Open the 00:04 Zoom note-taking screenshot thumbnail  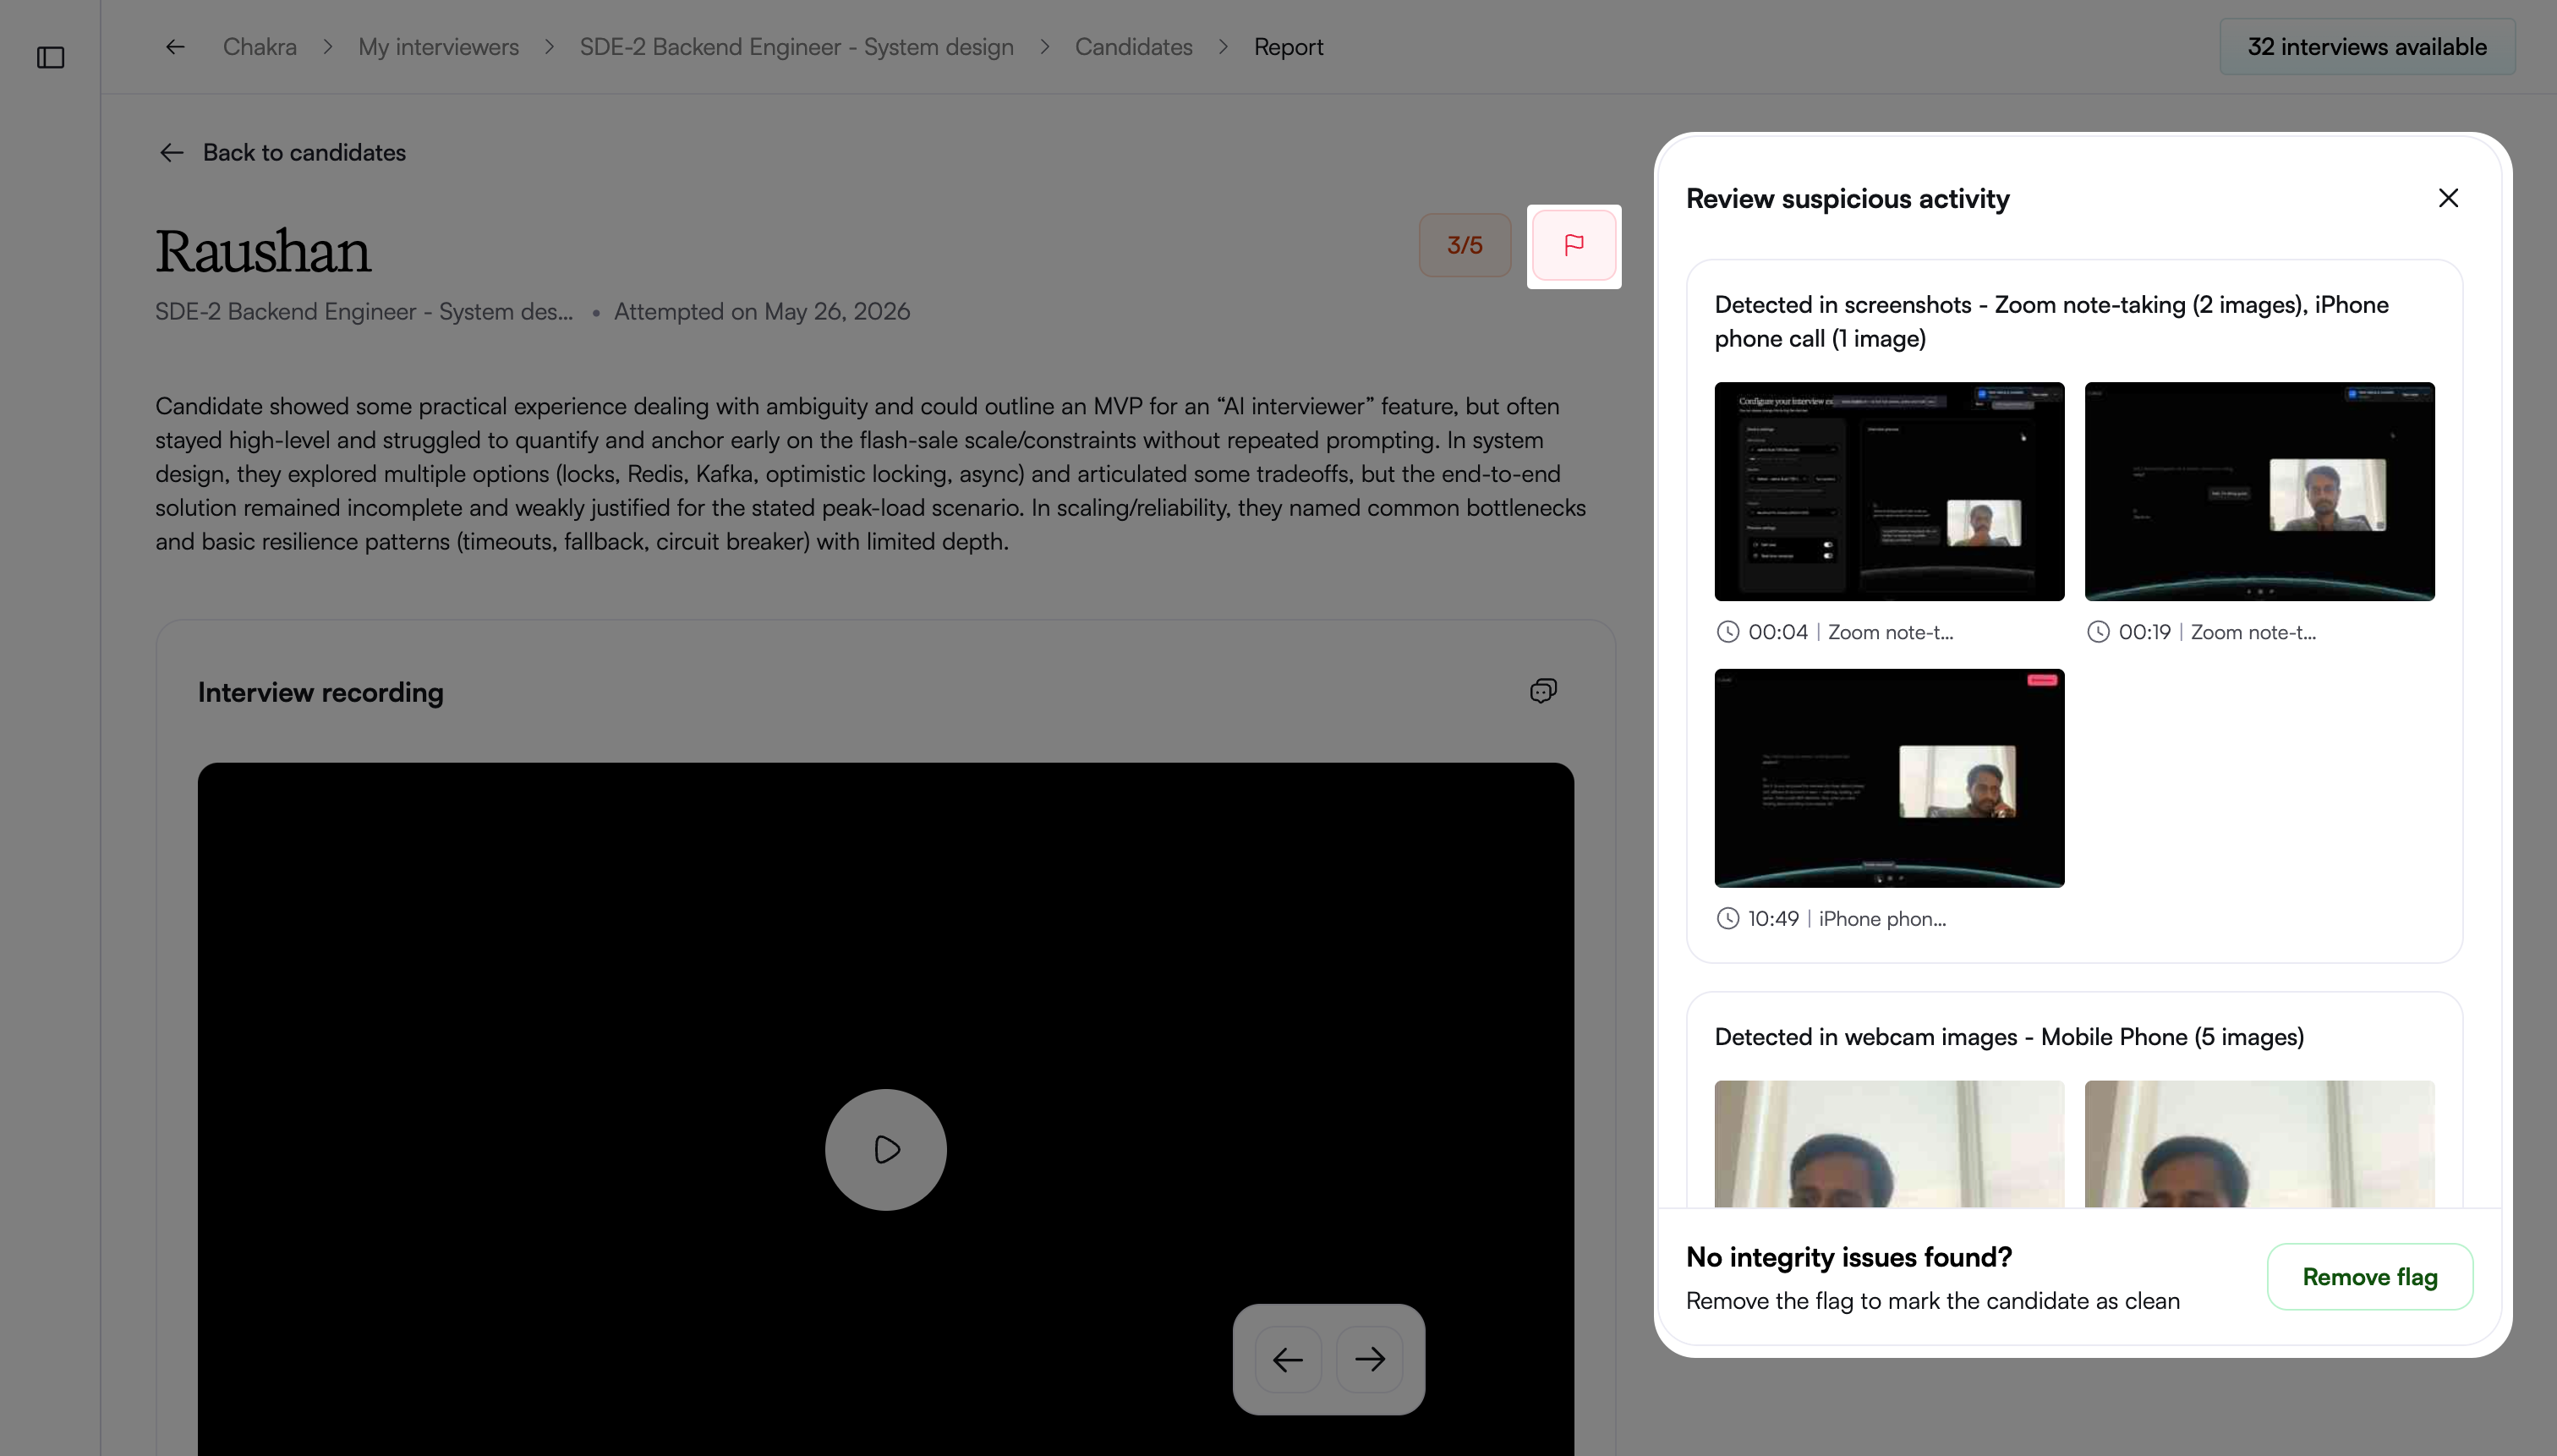click(x=1889, y=491)
